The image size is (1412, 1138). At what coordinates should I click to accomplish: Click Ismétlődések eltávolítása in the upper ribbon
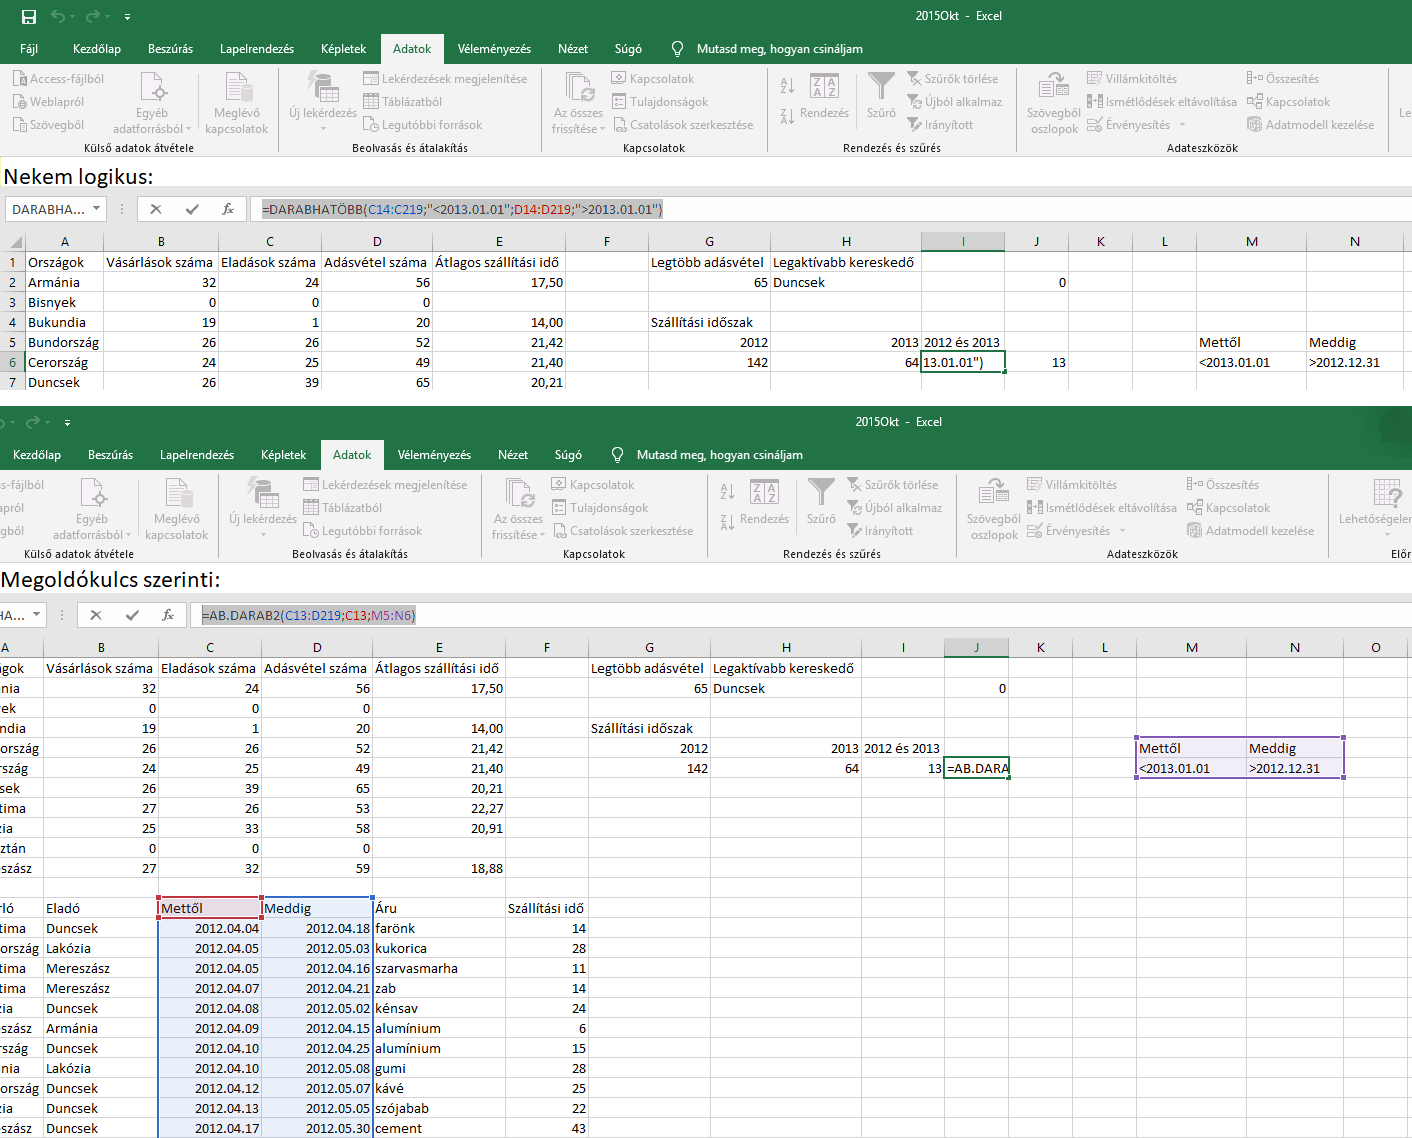pos(1162,102)
